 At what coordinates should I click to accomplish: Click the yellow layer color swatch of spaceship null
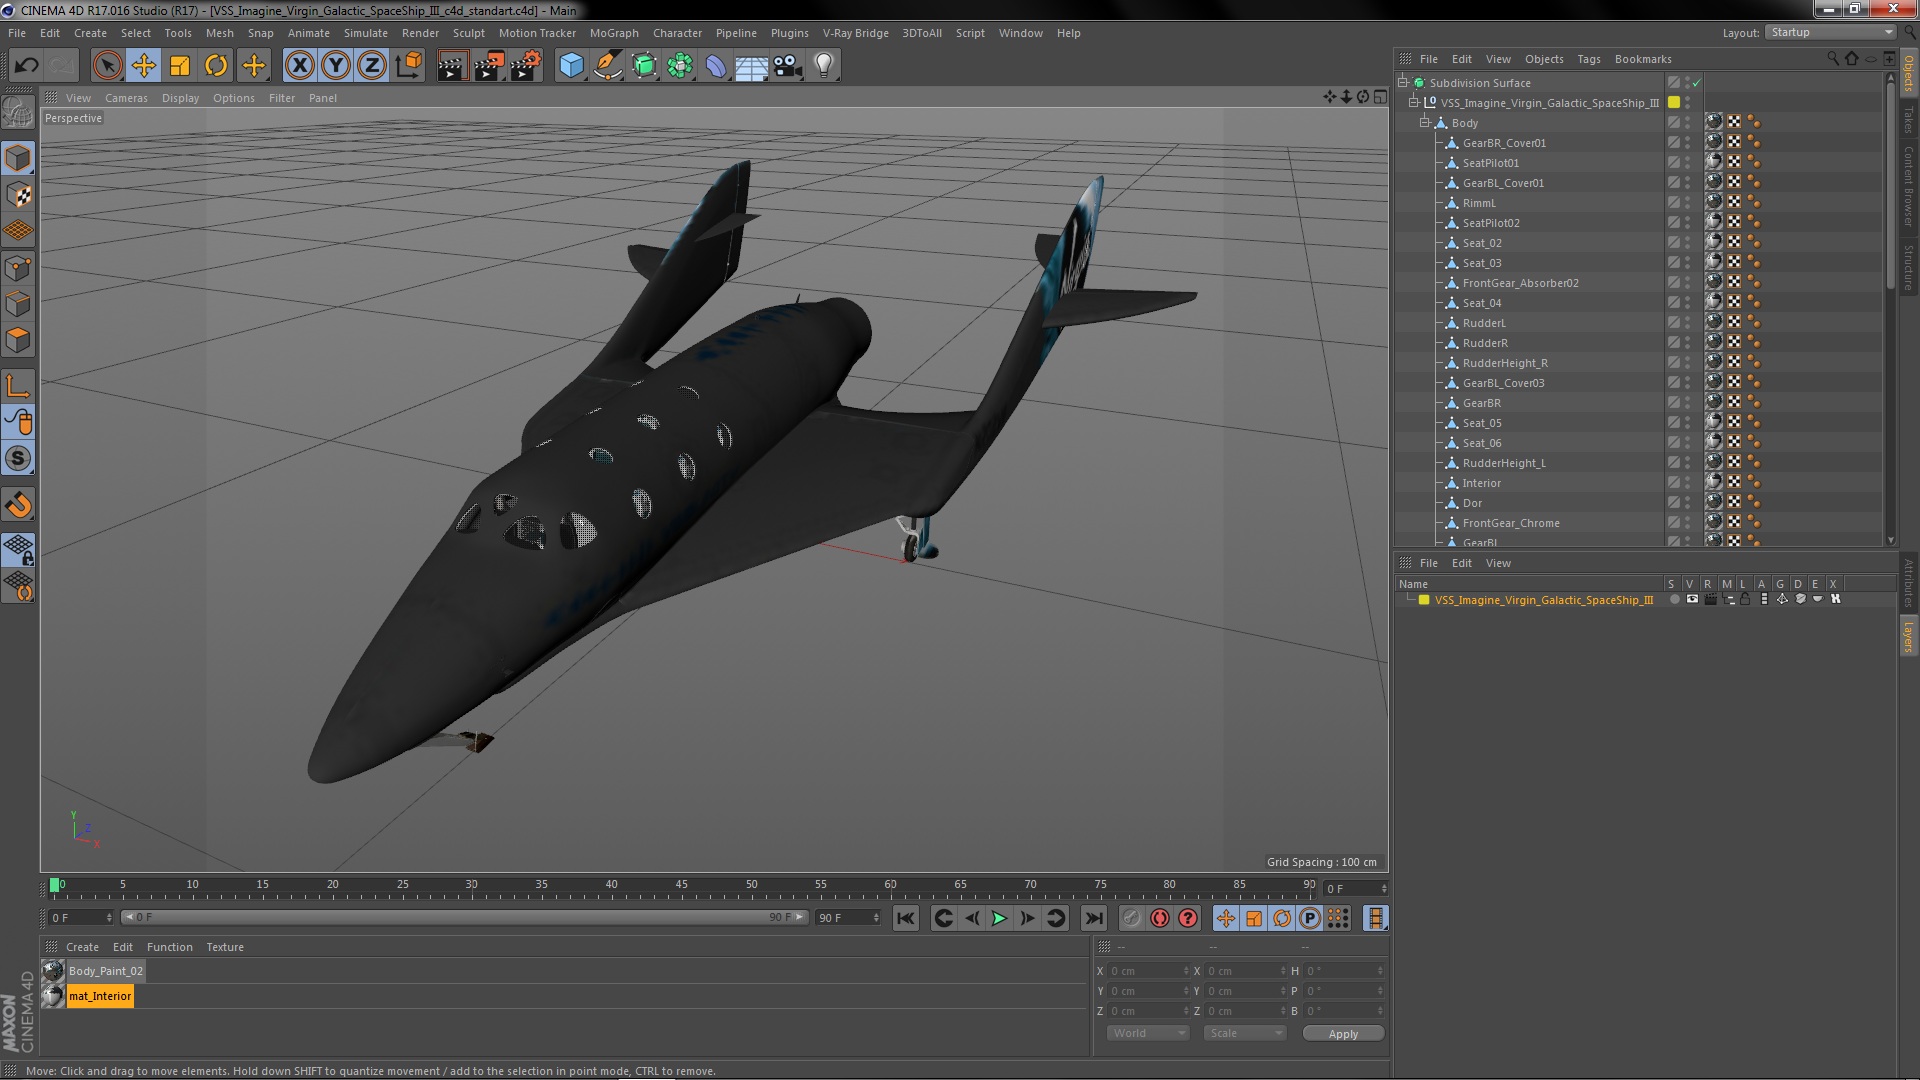click(x=1673, y=103)
